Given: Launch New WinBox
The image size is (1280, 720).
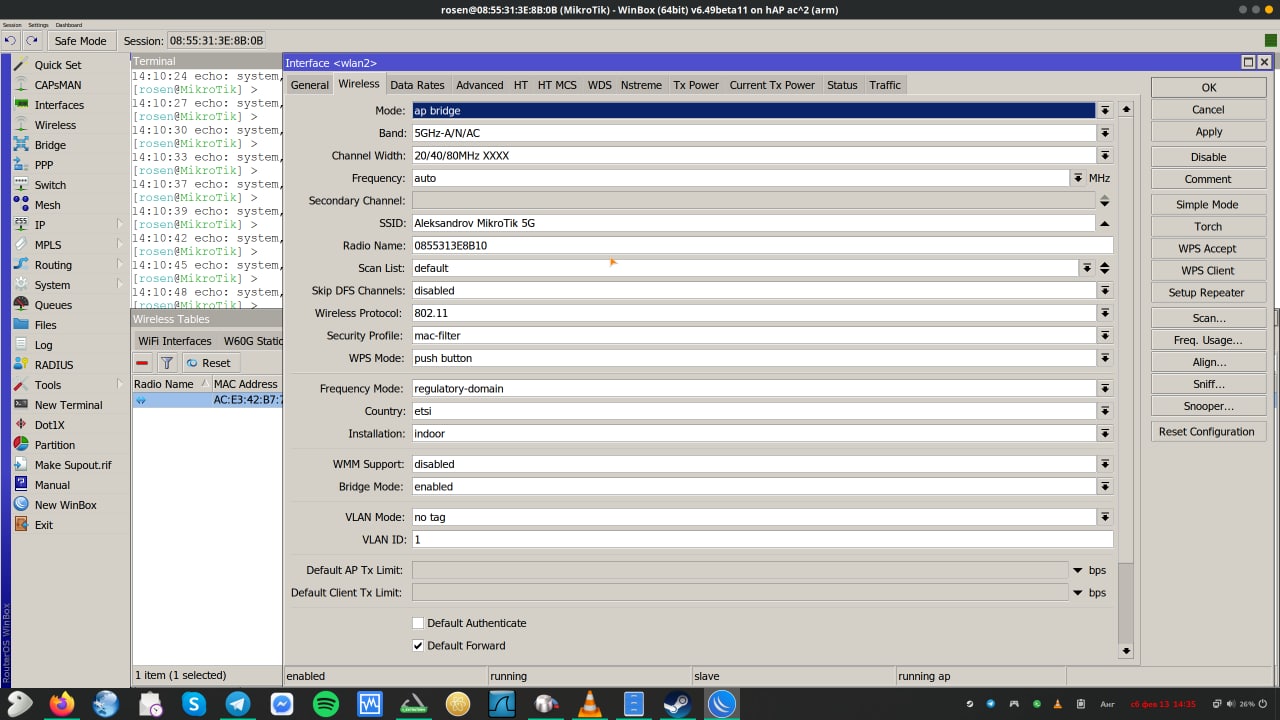Looking at the screenshot, I should [65, 505].
